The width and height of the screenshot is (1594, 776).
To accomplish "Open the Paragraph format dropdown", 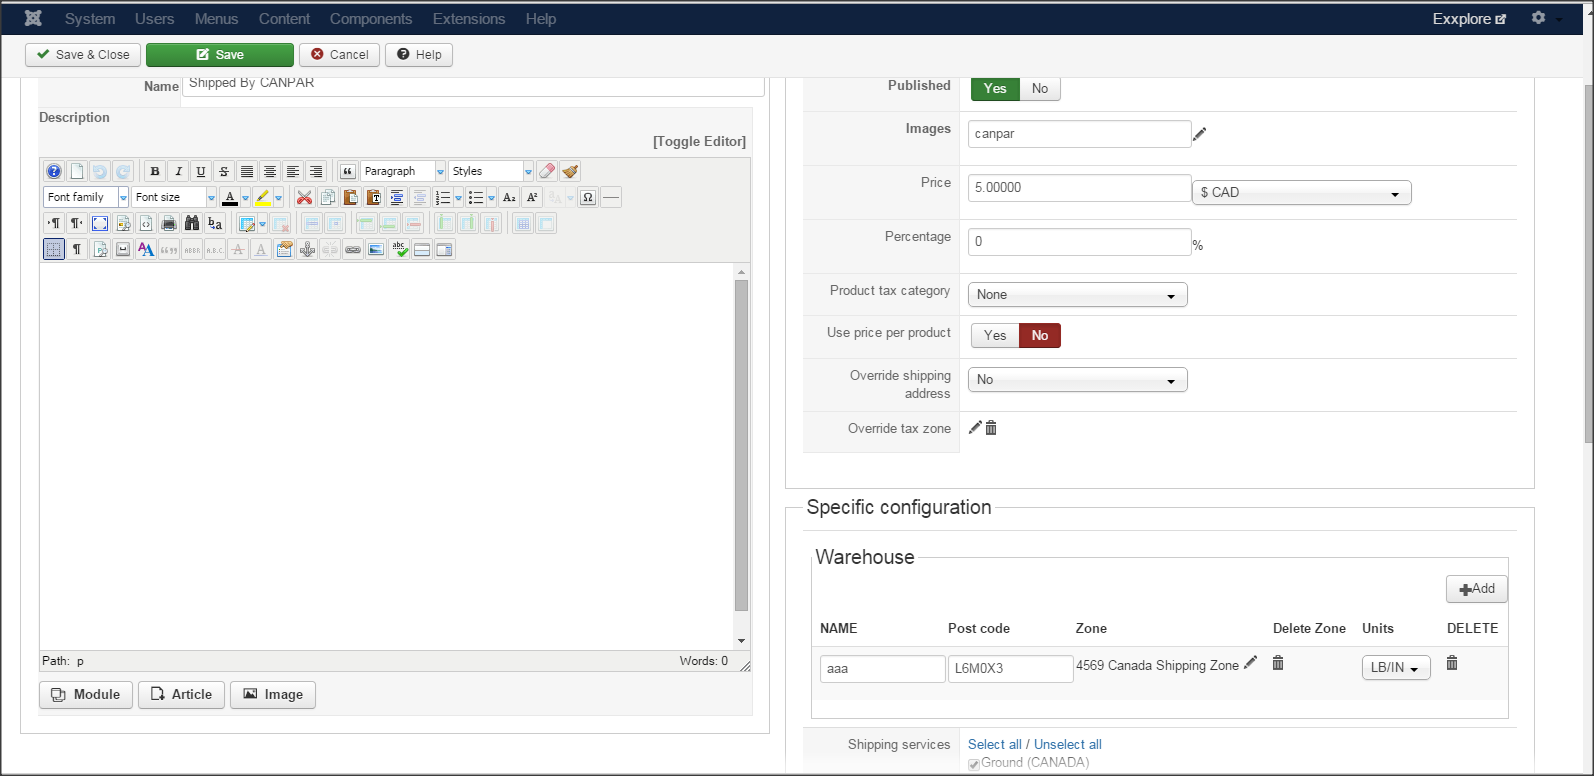I will click(403, 171).
